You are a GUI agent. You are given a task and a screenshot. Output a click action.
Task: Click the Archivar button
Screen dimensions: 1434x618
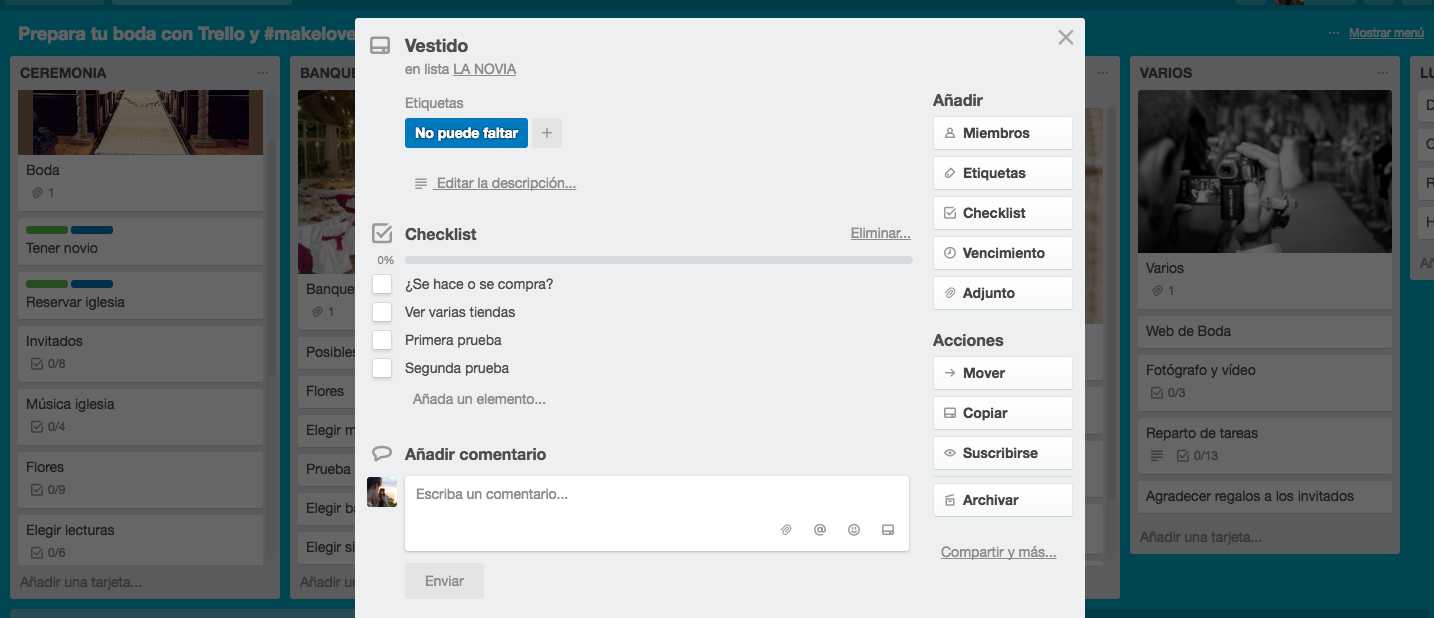tap(1002, 500)
